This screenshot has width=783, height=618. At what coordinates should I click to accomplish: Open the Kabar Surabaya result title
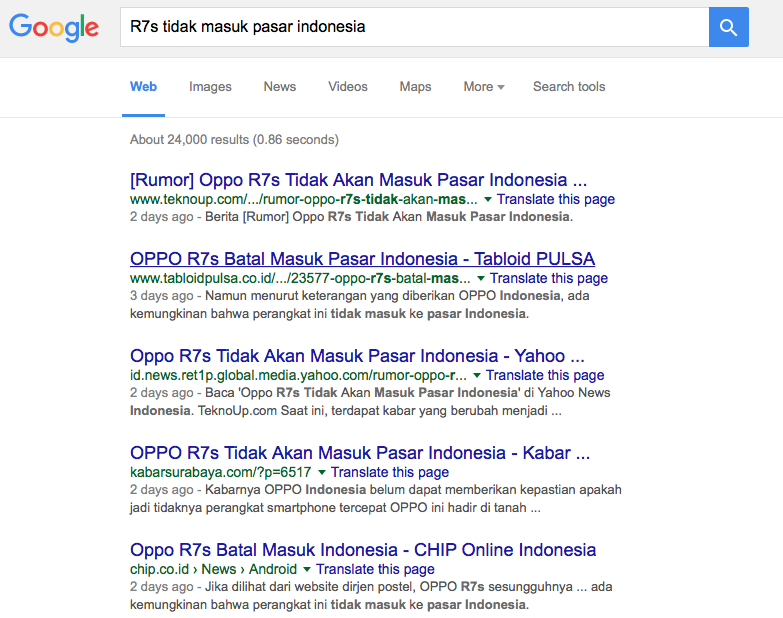(360, 452)
